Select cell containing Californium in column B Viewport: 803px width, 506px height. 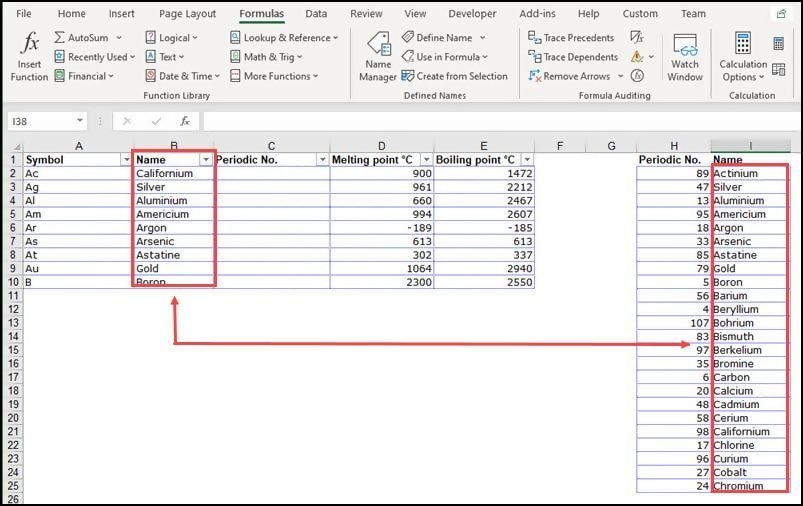(174, 173)
